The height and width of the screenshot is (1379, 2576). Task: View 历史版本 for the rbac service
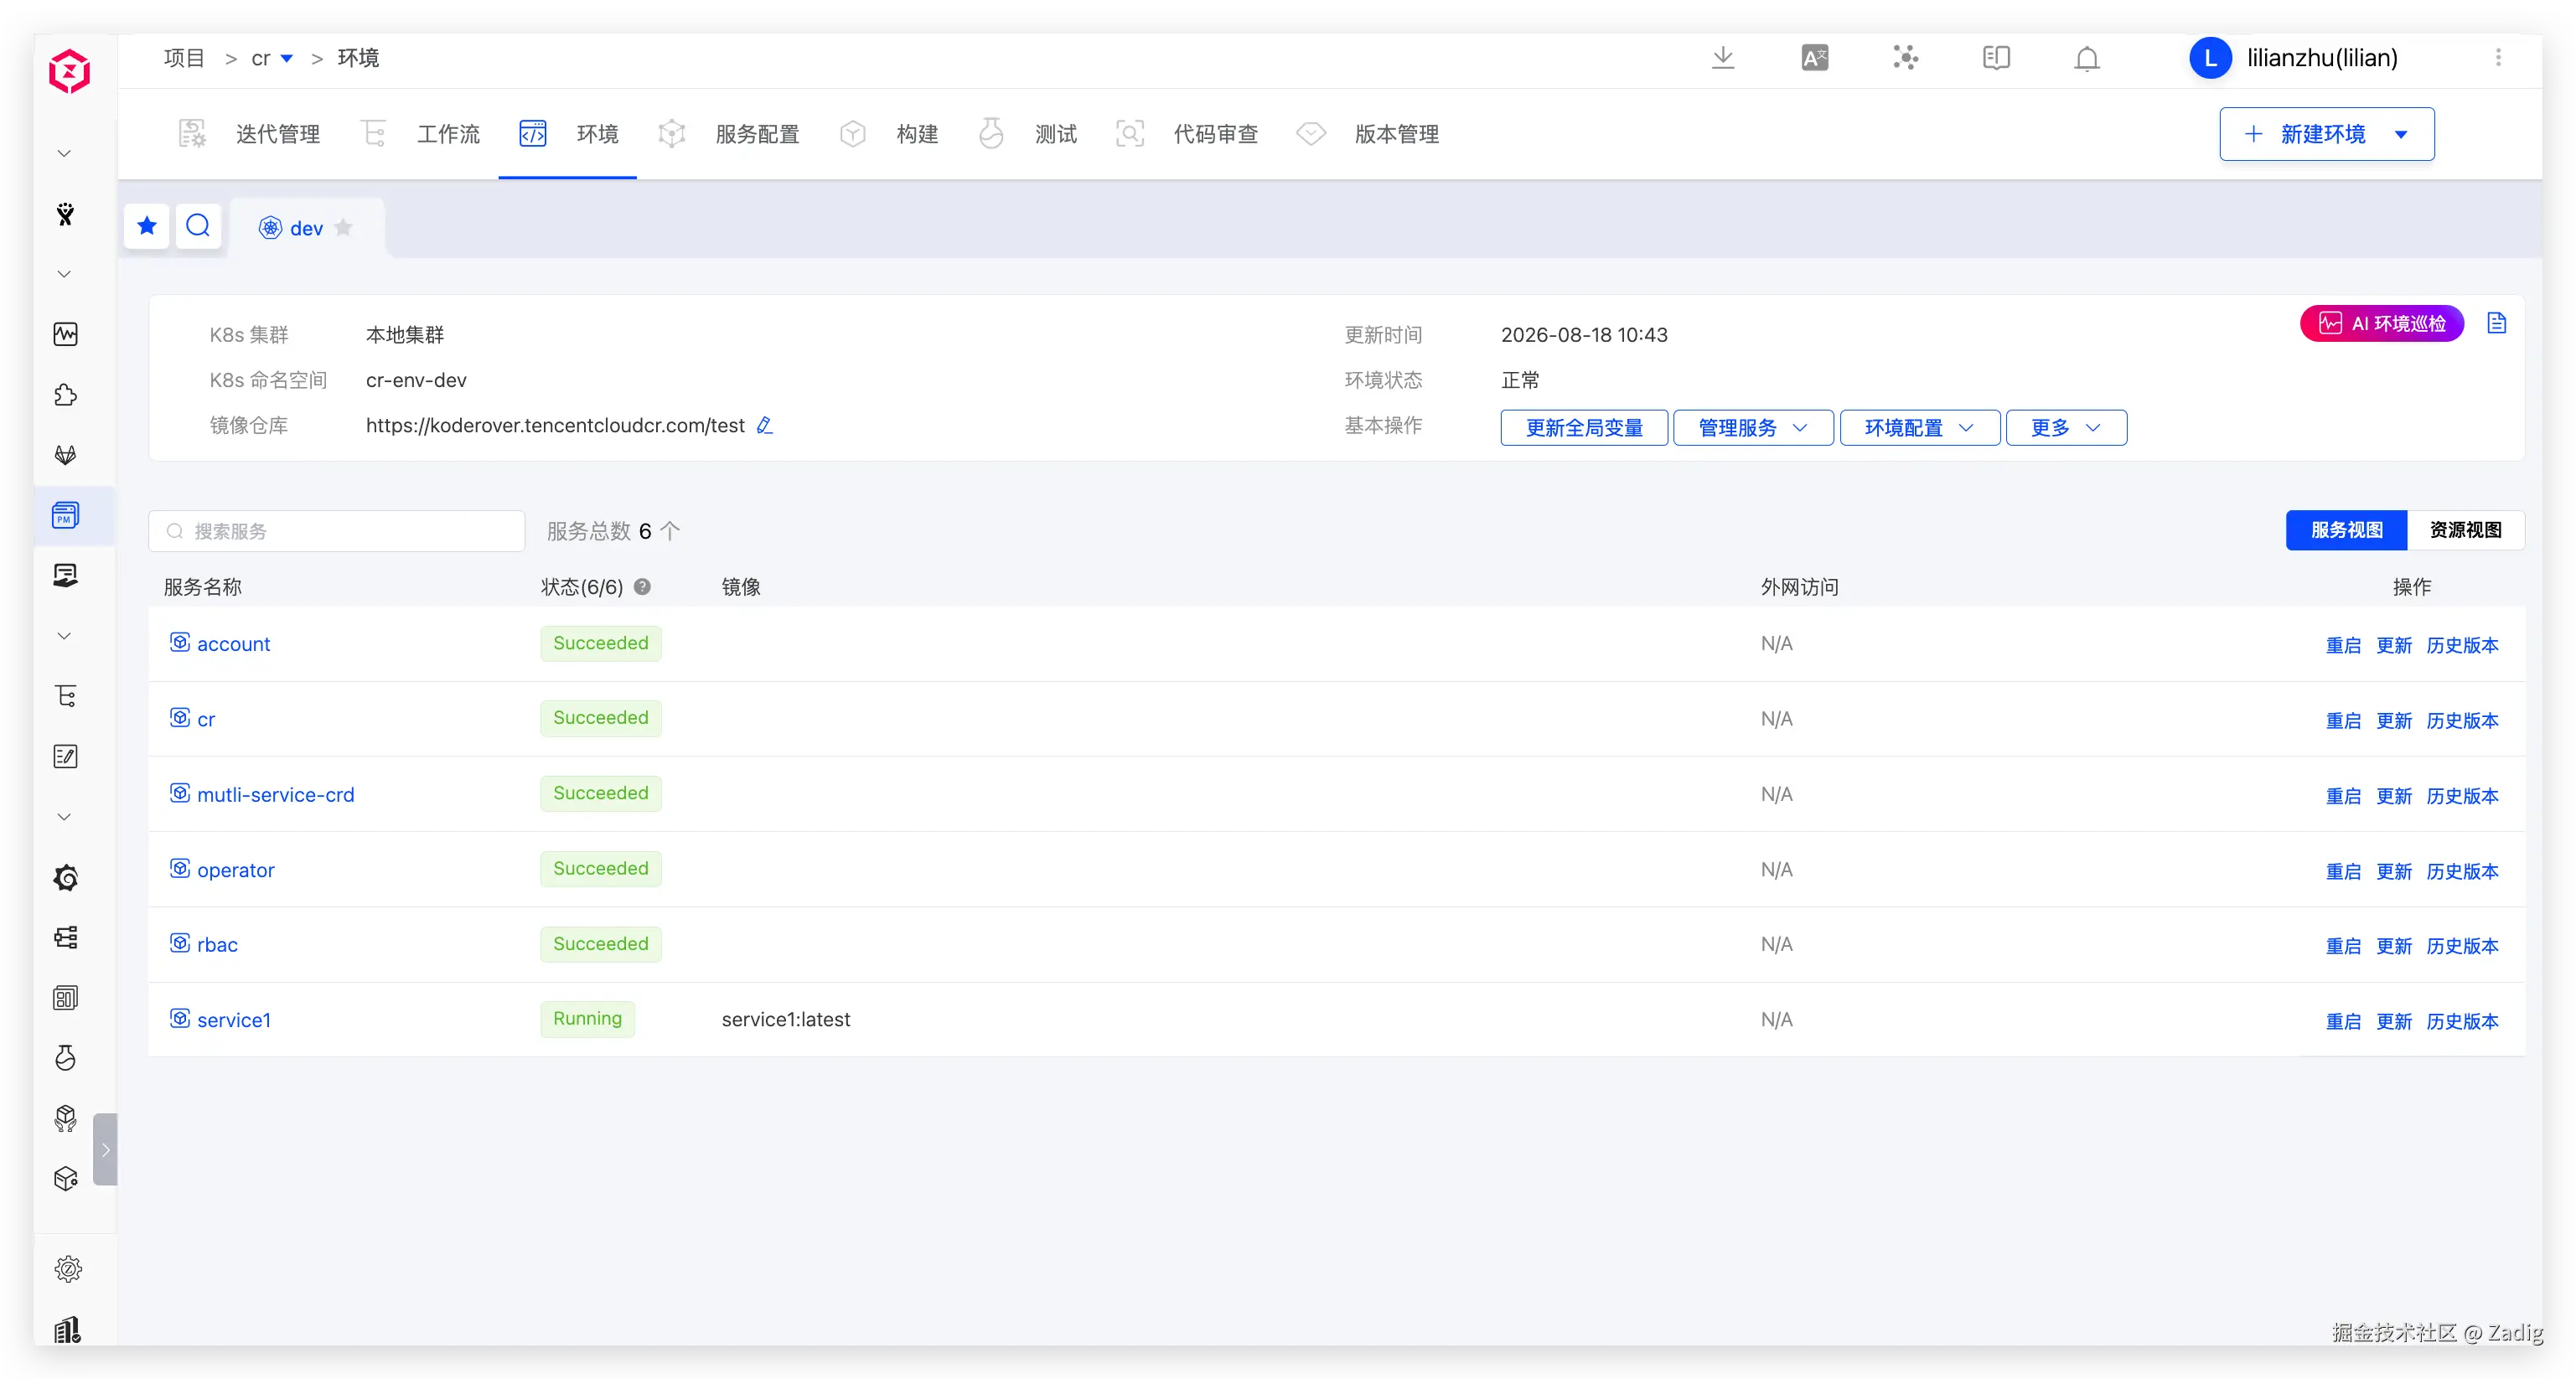(x=2462, y=946)
